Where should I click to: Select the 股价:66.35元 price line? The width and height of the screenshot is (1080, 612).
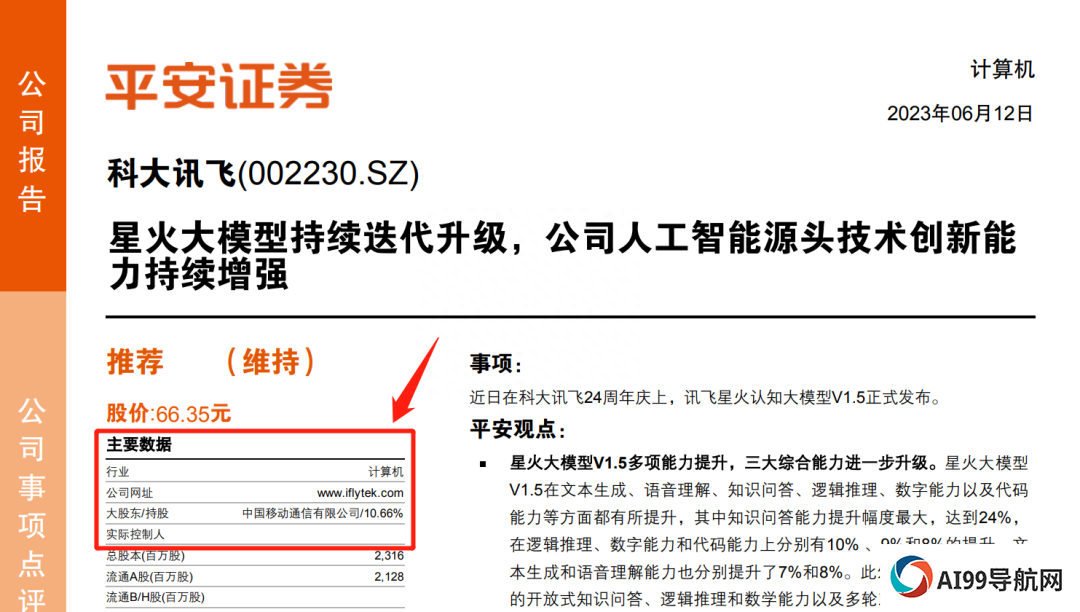(x=169, y=414)
